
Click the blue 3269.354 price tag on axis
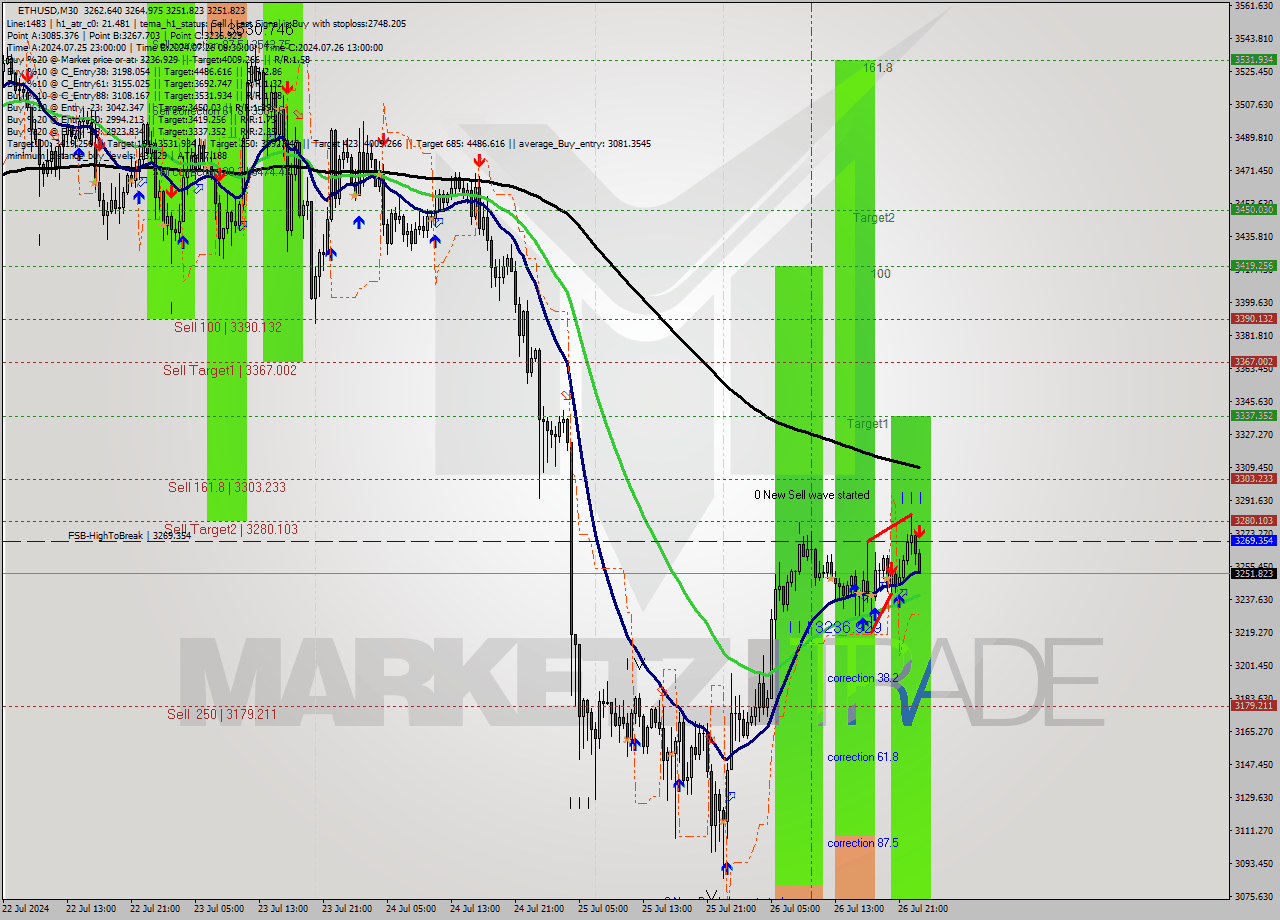[1253, 540]
